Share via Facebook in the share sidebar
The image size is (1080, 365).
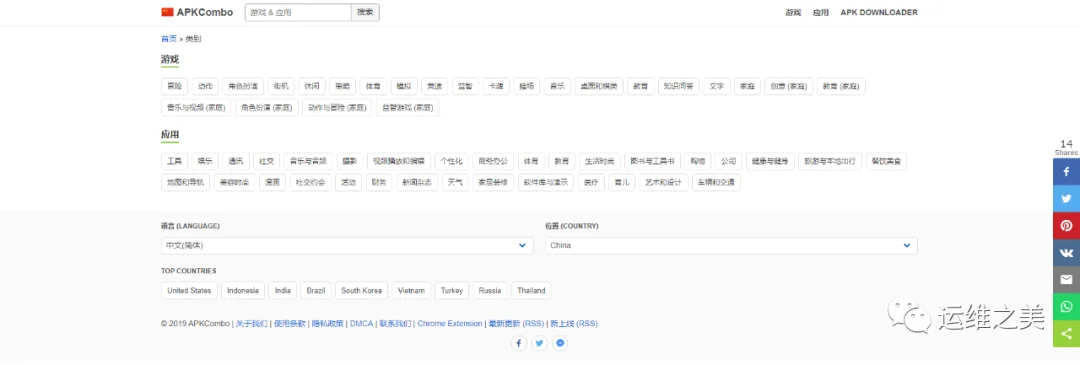click(x=1066, y=171)
